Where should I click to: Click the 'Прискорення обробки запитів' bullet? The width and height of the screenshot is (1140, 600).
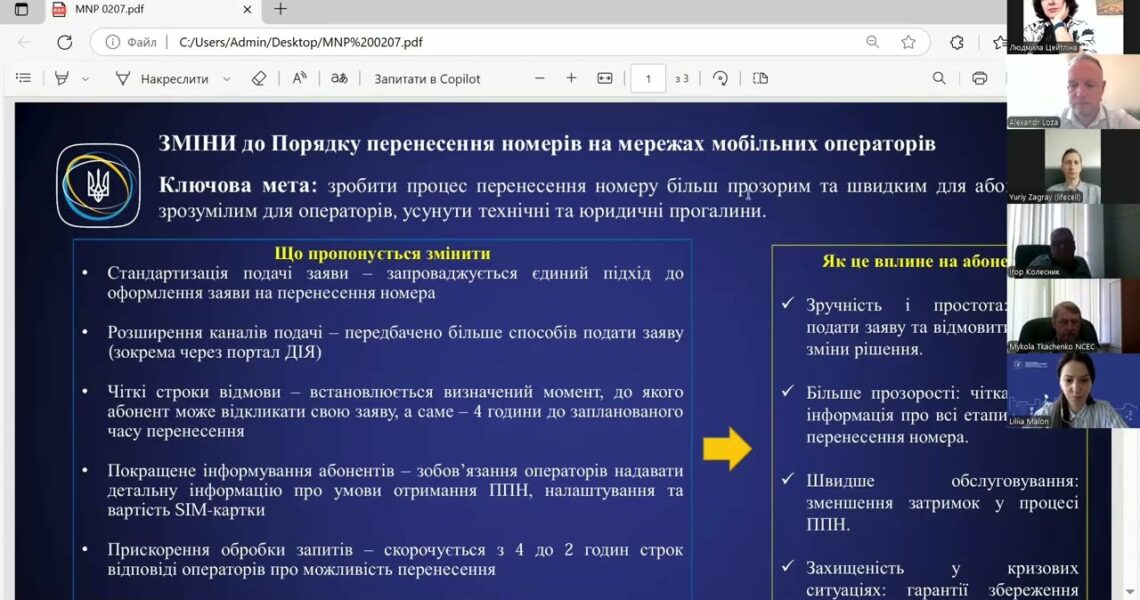click(395, 559)
